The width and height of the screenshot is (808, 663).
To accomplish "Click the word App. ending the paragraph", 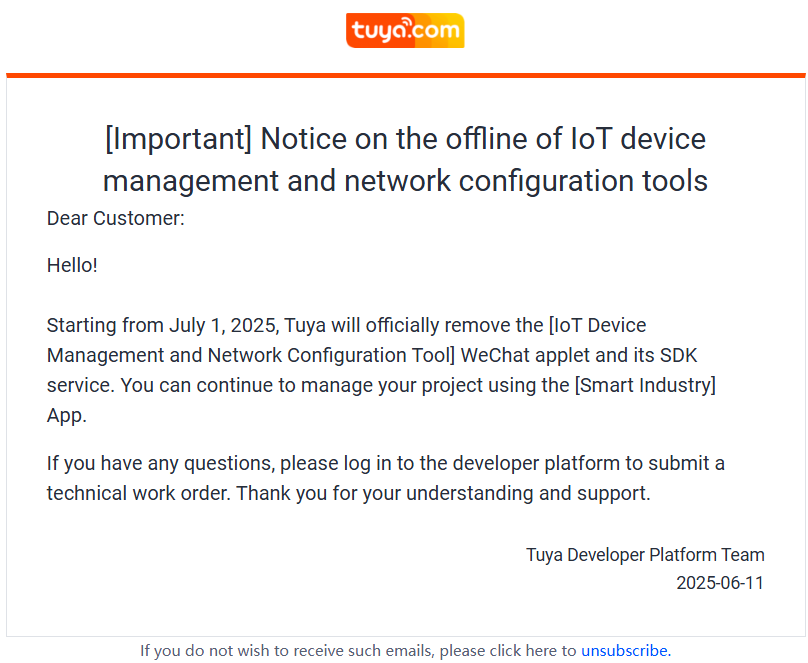I will [x=66, y=415].
